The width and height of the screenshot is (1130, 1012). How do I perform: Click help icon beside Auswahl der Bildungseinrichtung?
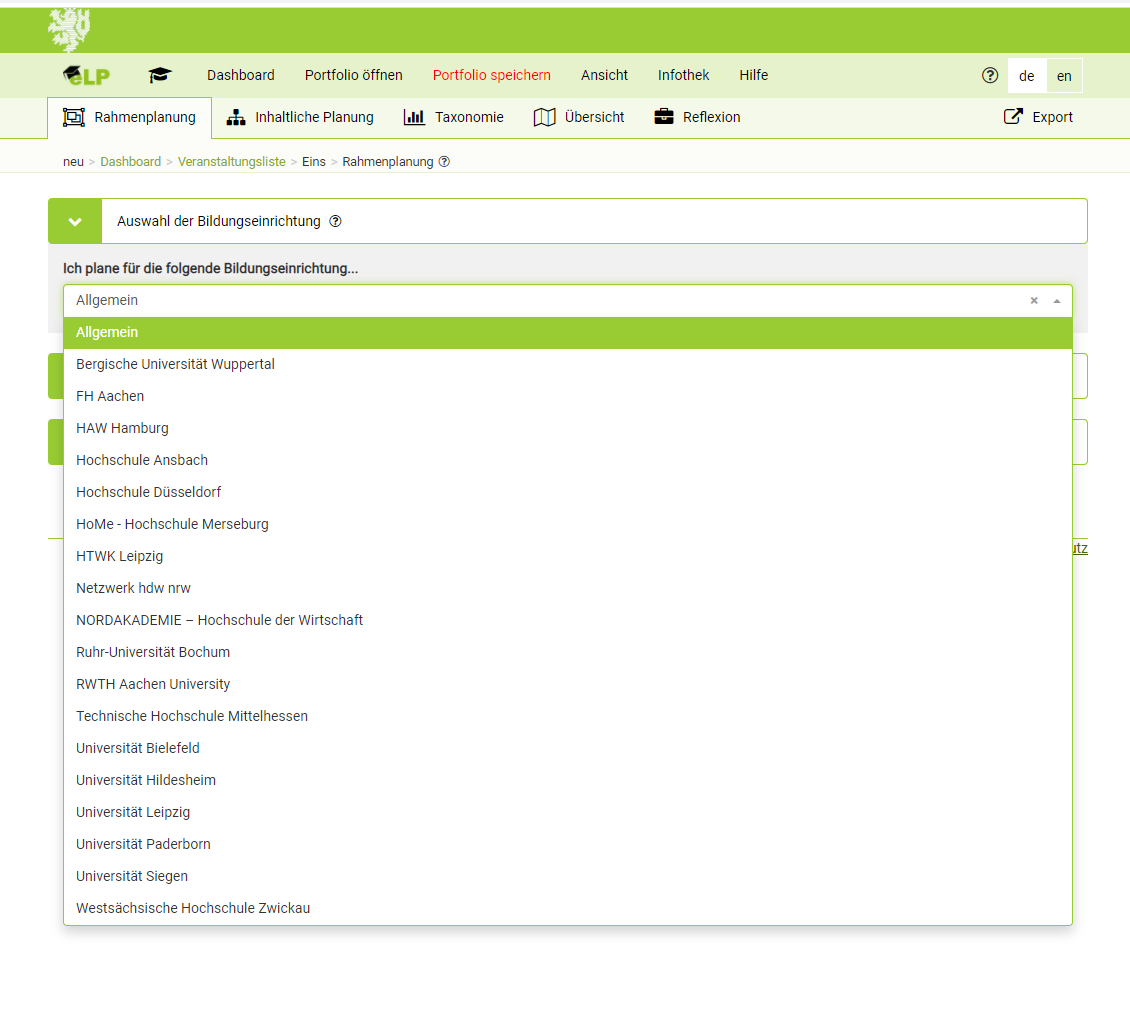[335, 221]
